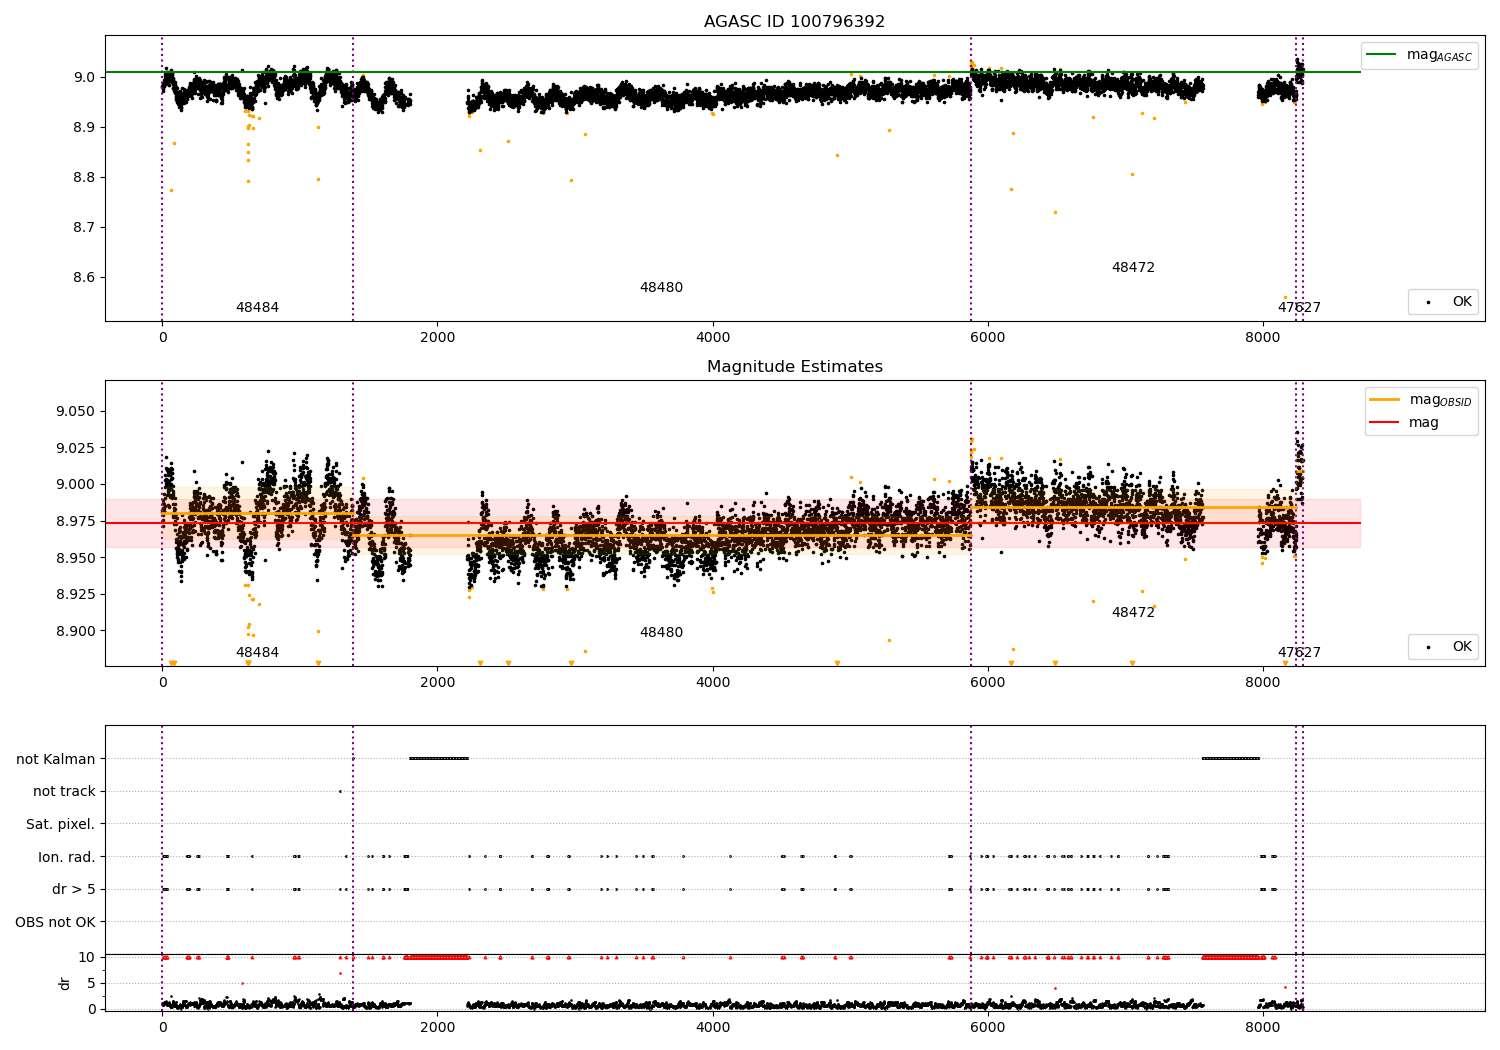This screenshot has width=1500, height=1050.
Task: Click the '9.0' y-tick in top plot
Action: click(84, 77)
